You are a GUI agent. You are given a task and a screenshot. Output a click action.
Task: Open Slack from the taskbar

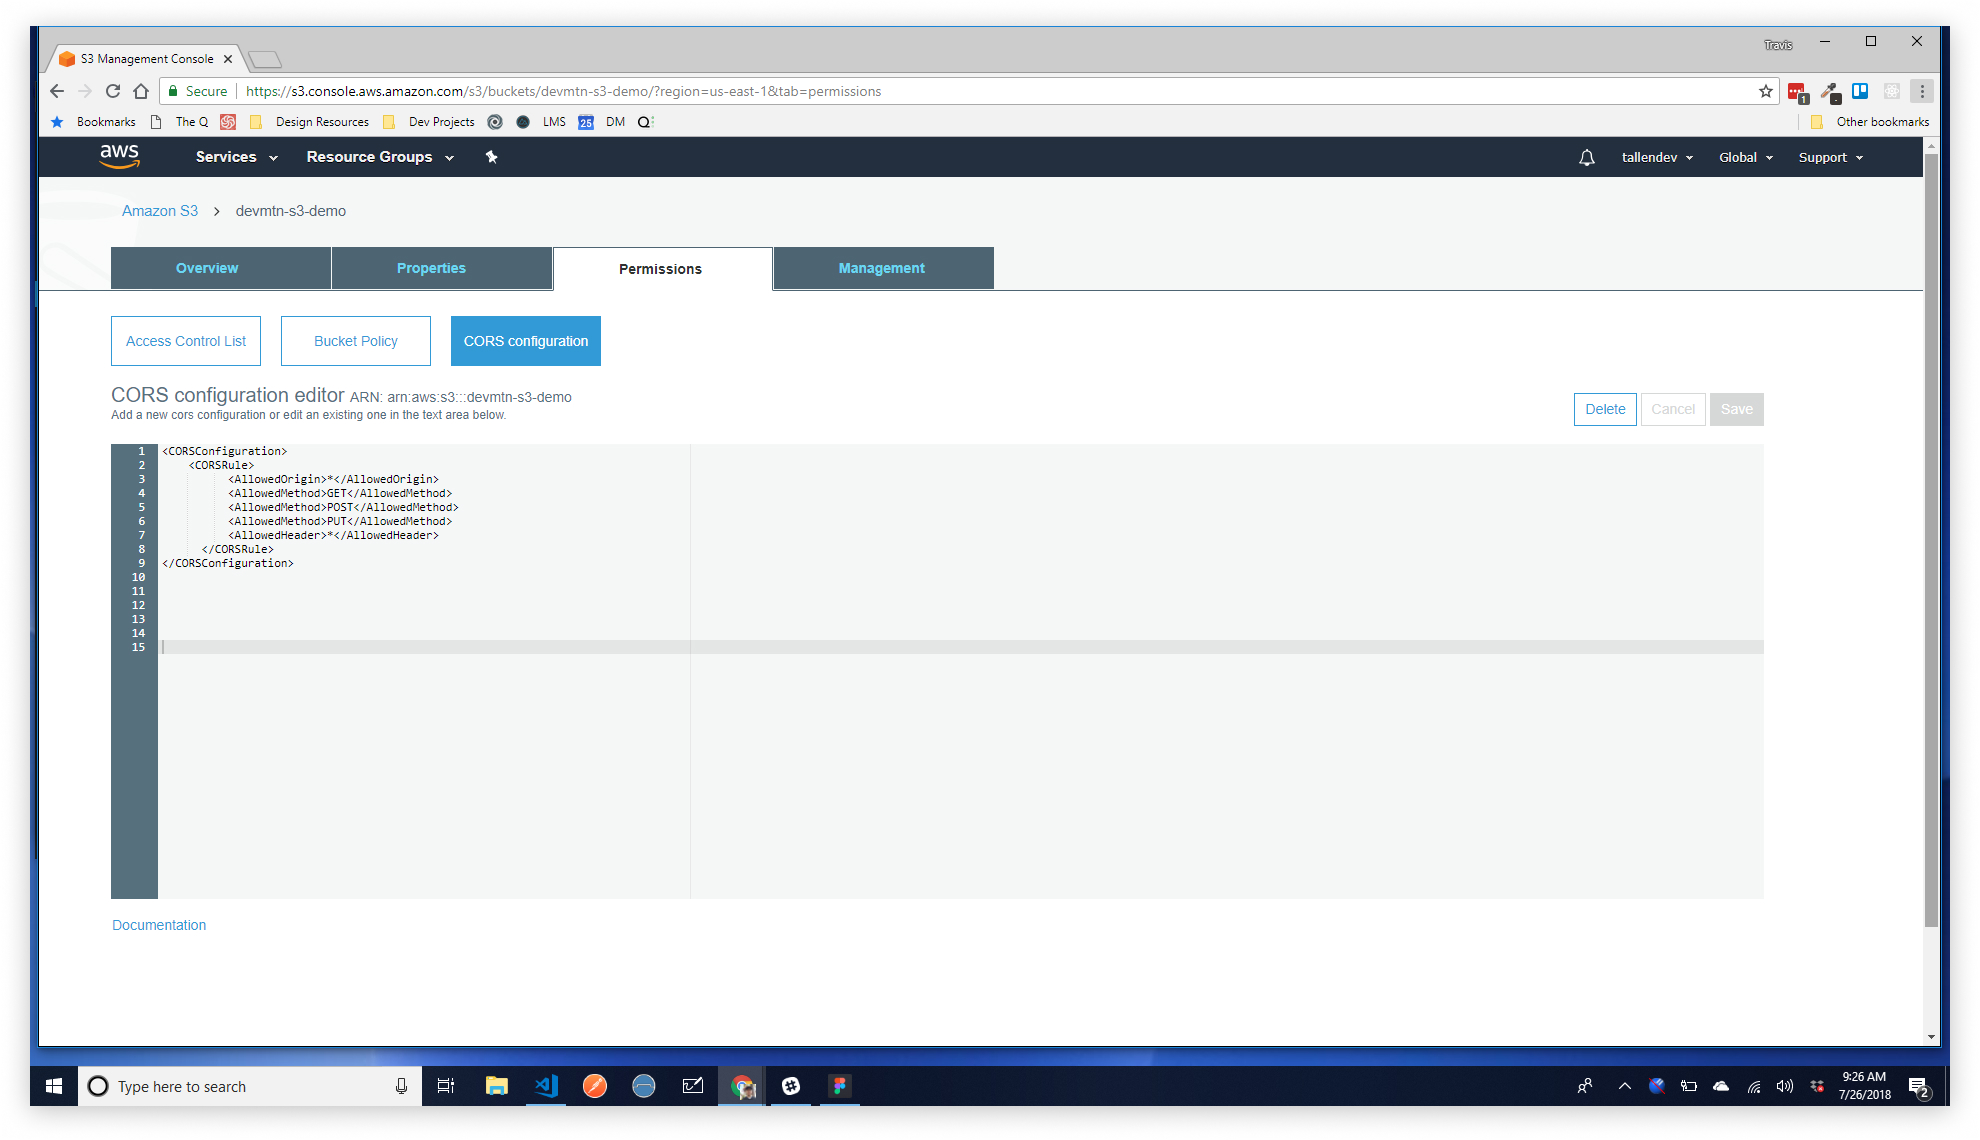click(x=791, y=1086)
